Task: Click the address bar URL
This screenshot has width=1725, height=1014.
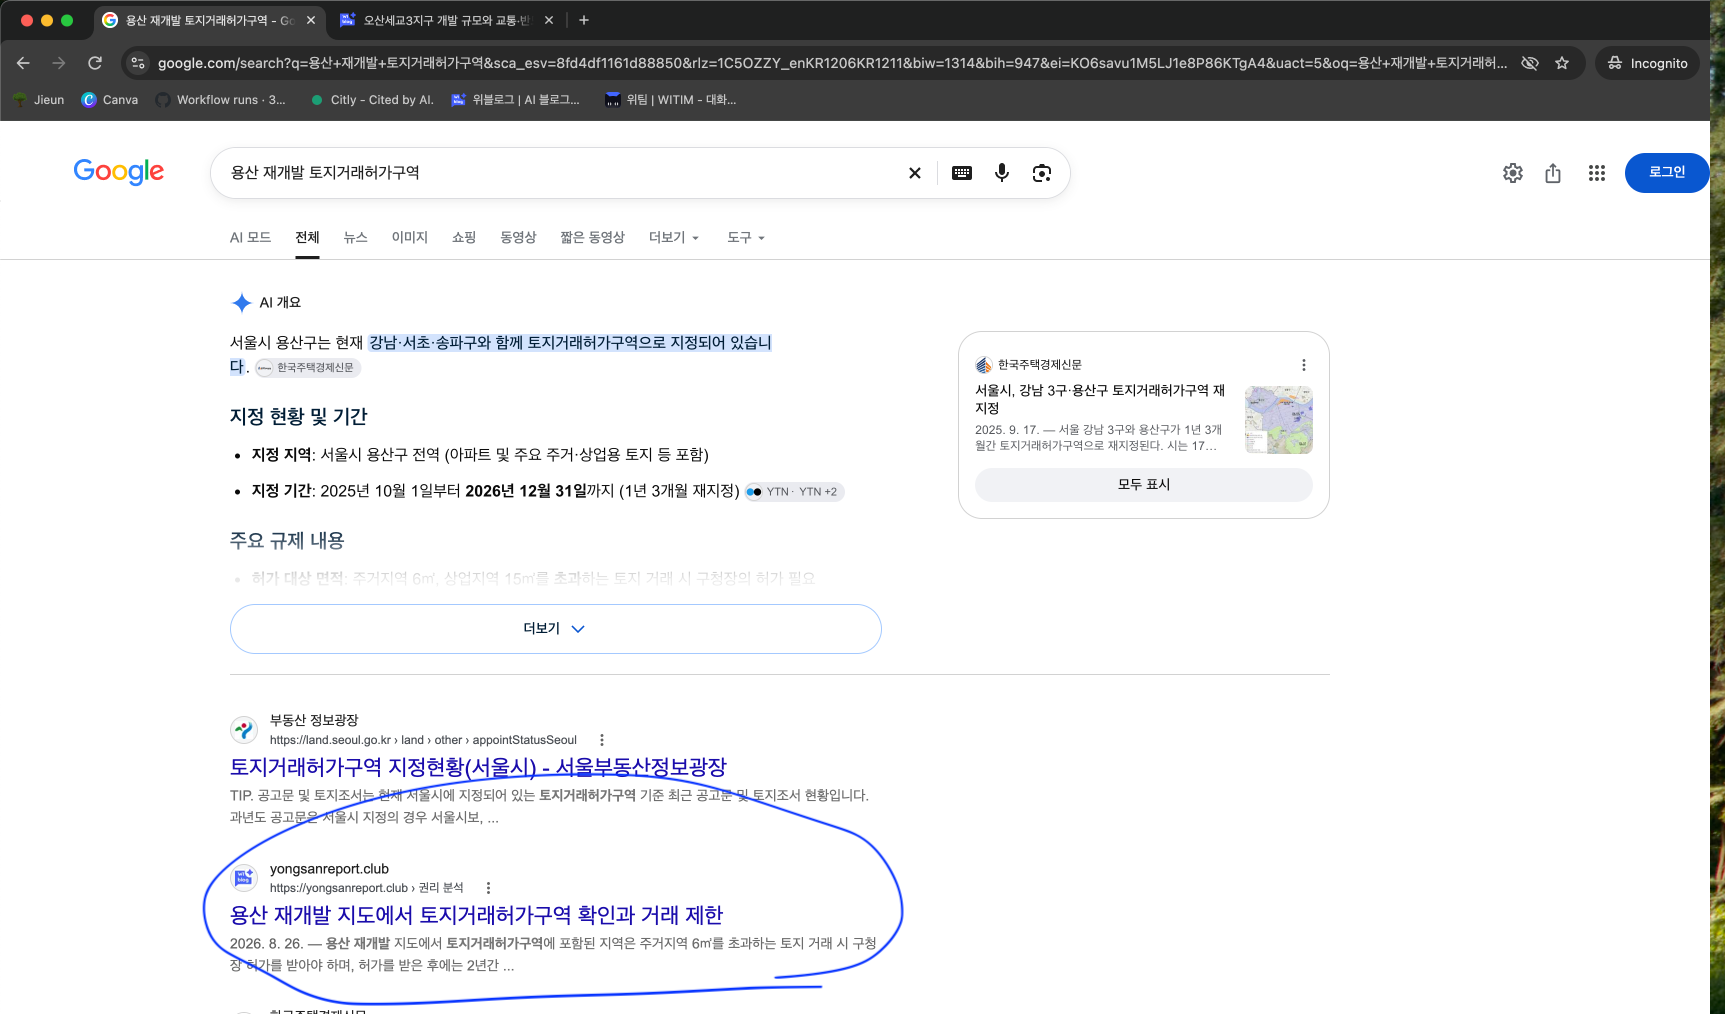Action: coord(832,63)
